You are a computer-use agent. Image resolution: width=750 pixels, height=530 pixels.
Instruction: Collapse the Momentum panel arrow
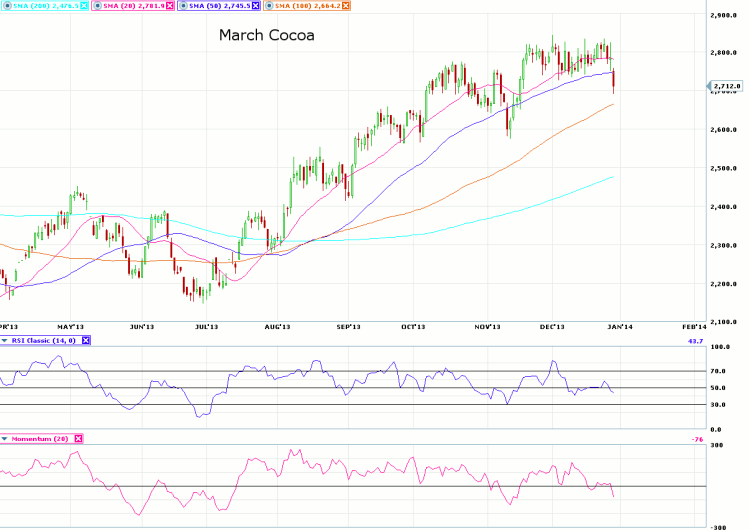(4, 438)
